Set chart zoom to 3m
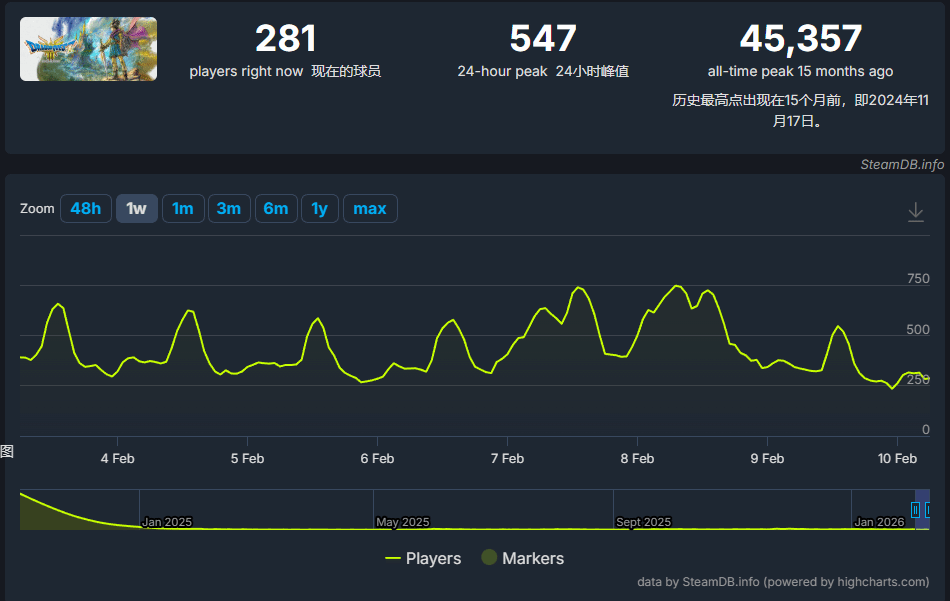Image resolution: width=950 pixels, height=601 pixels. 229,208
